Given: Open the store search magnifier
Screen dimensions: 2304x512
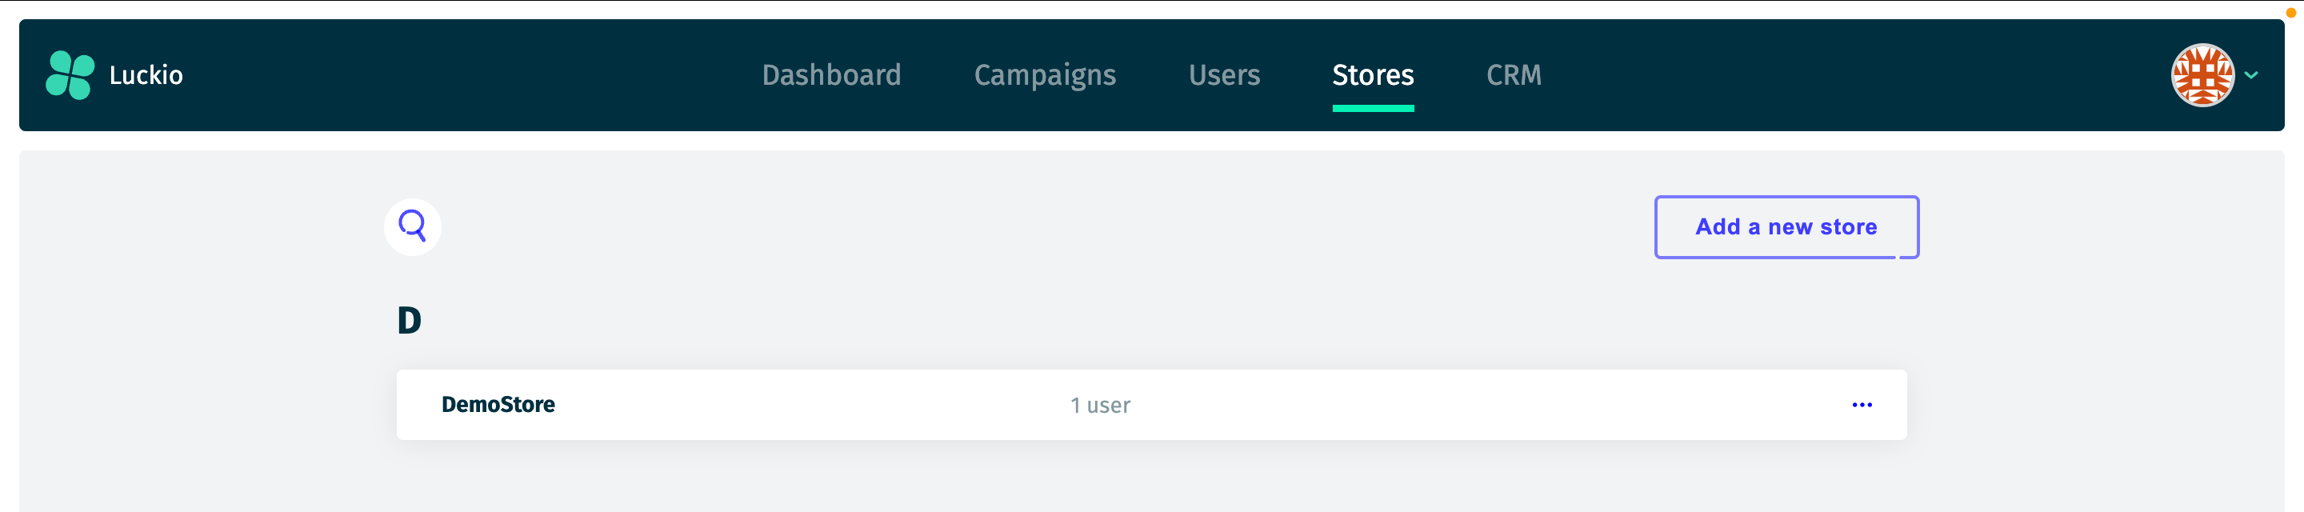Looking at the screenshot, I should (x=412, y=227).
